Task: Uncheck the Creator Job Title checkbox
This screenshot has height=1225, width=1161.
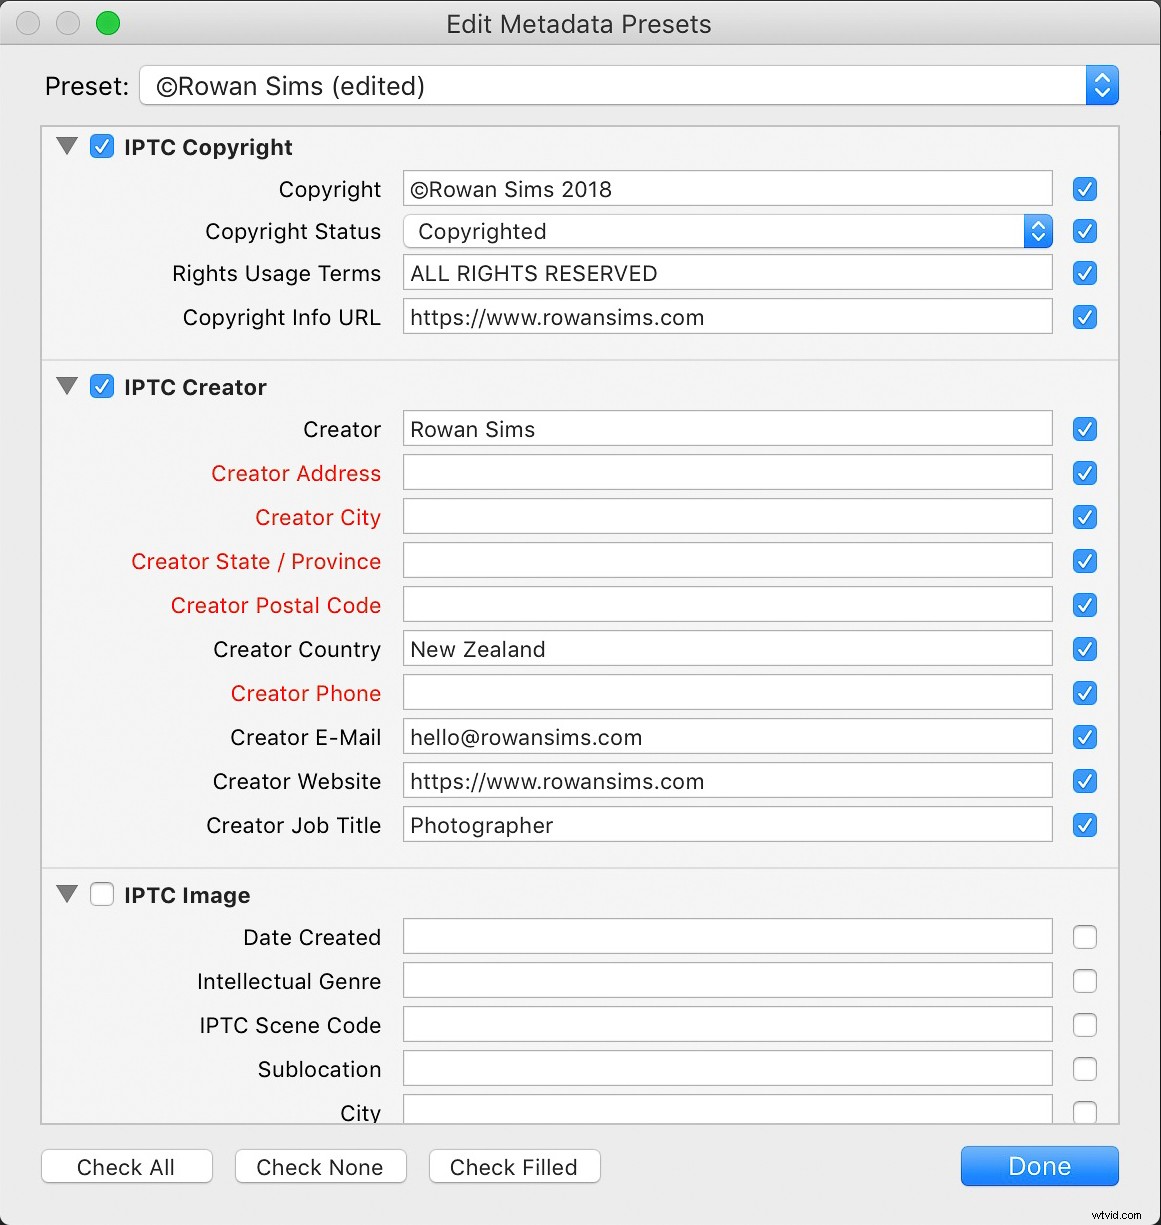Action: pos(1085,825)
